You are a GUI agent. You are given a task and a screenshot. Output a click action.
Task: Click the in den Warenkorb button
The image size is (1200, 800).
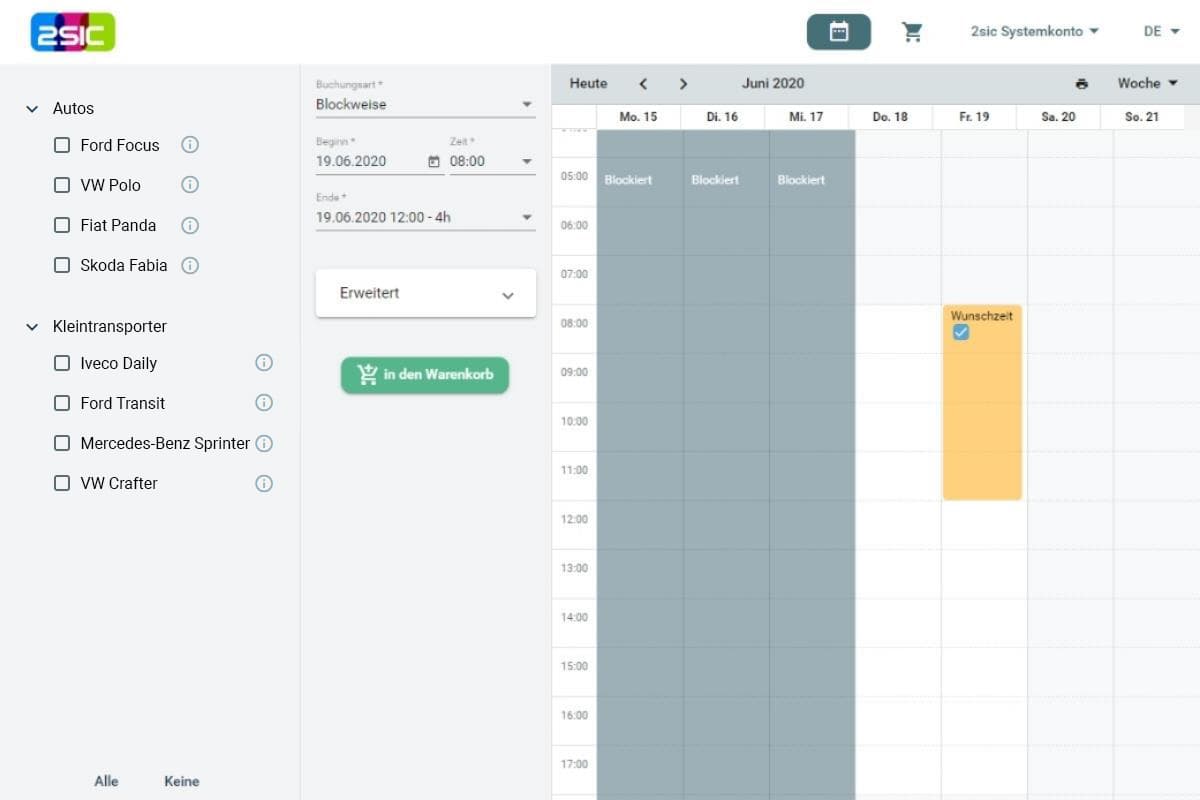[425, 375]
